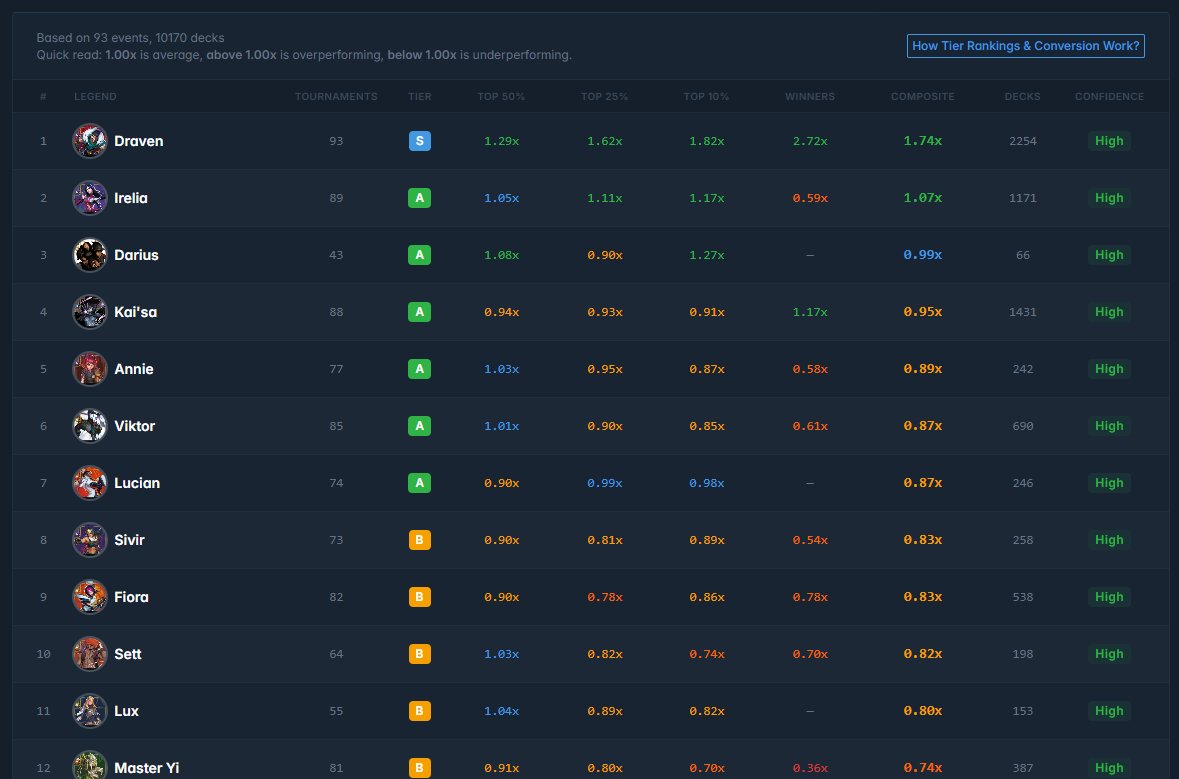Sort by the Decks column header

pyautogui.click(x=1023, y=96)
